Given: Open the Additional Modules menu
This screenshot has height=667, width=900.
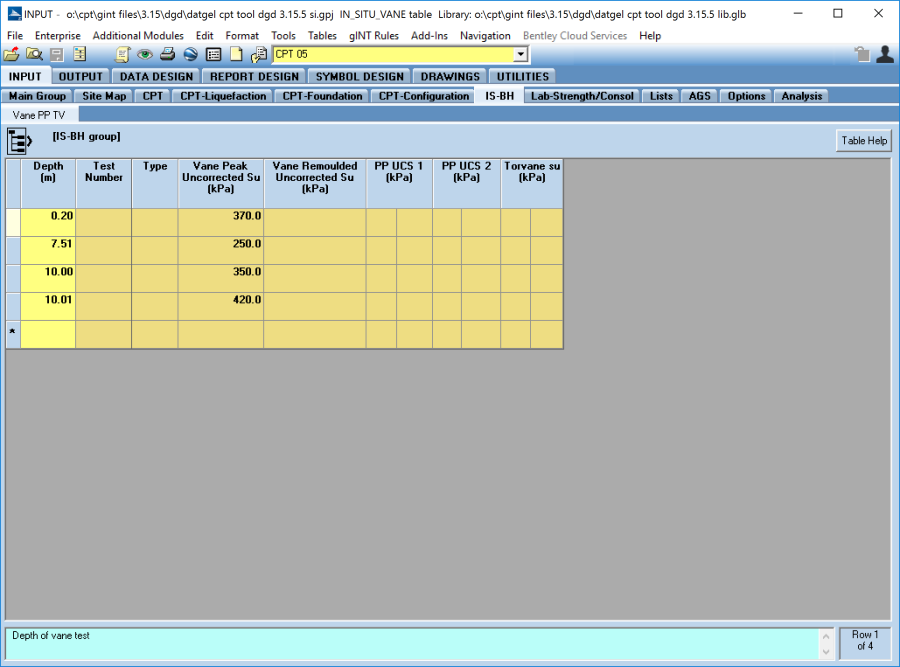Looking at the screenshot, I should coord(138,36).
